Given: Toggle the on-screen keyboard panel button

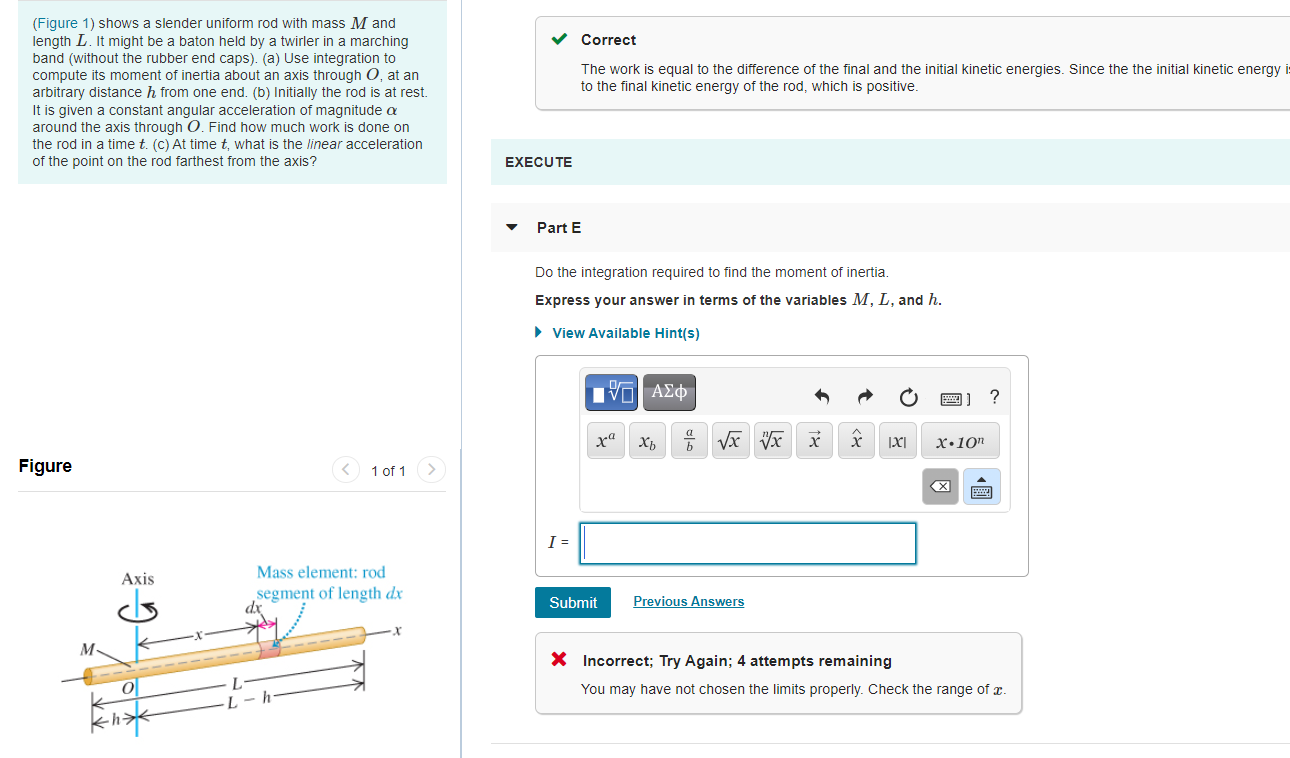Looking at the screenshot, I should pyautogui.click(x=981, y=487).
